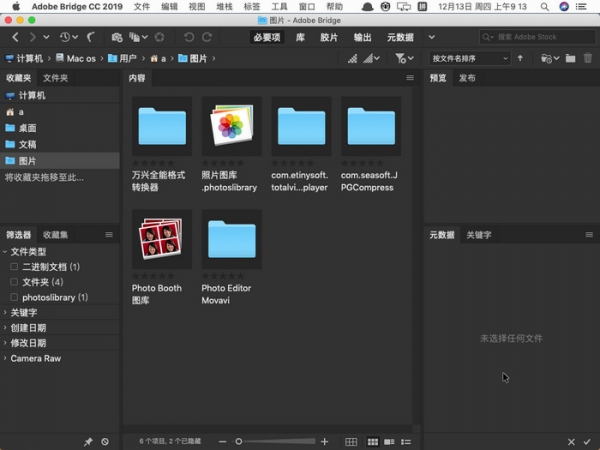Screen dimensions: 600x450
Task: Select the 库 workspace
Action: click(300, 37)
